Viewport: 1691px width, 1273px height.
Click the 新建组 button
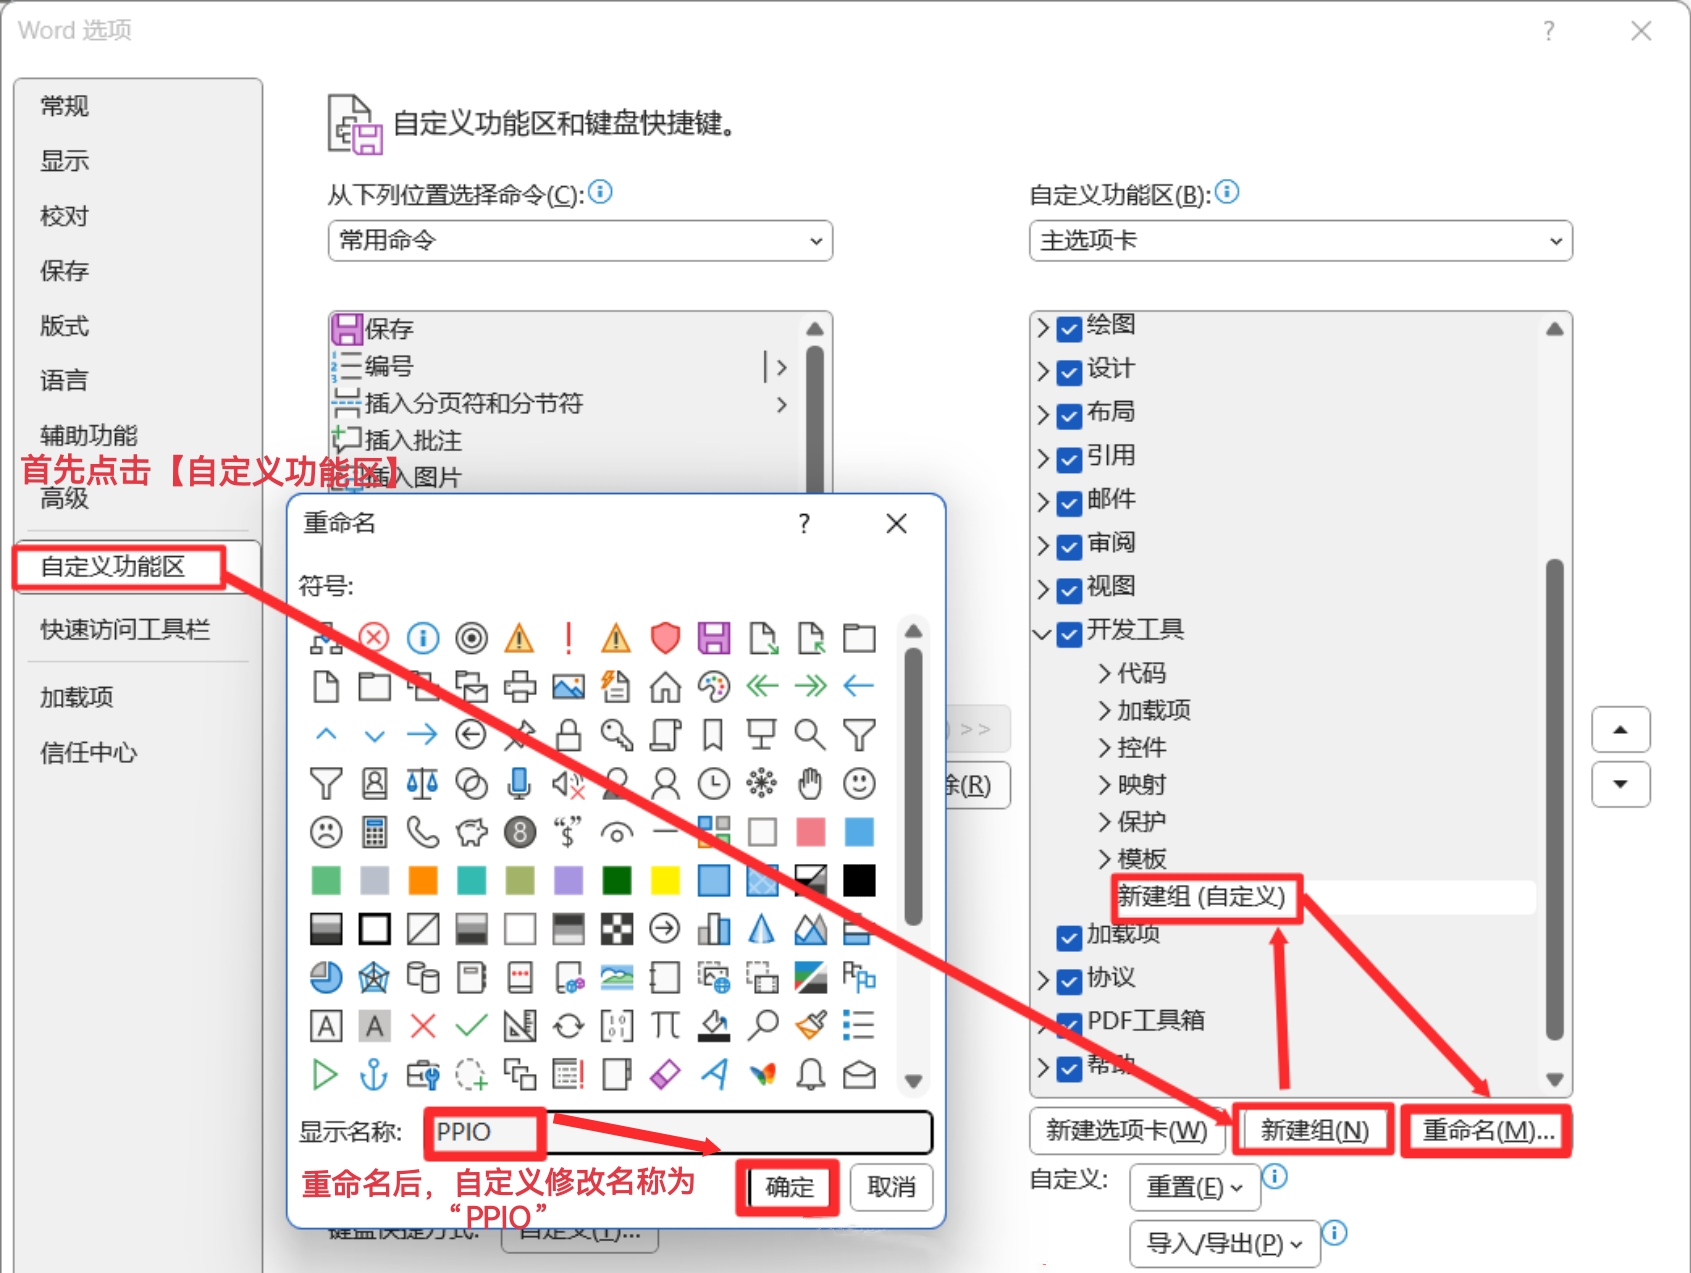coord(1314,1131)
